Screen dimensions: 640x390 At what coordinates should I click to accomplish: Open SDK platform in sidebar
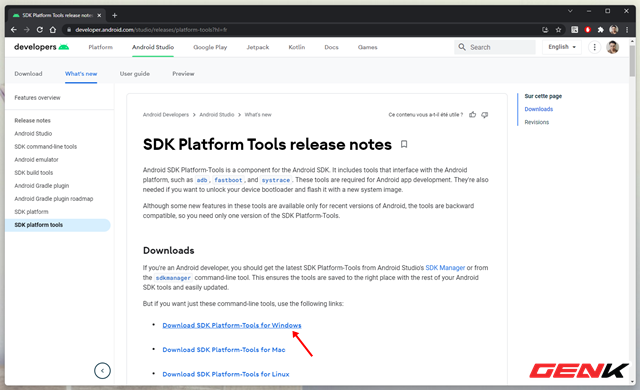pos(31,212)
